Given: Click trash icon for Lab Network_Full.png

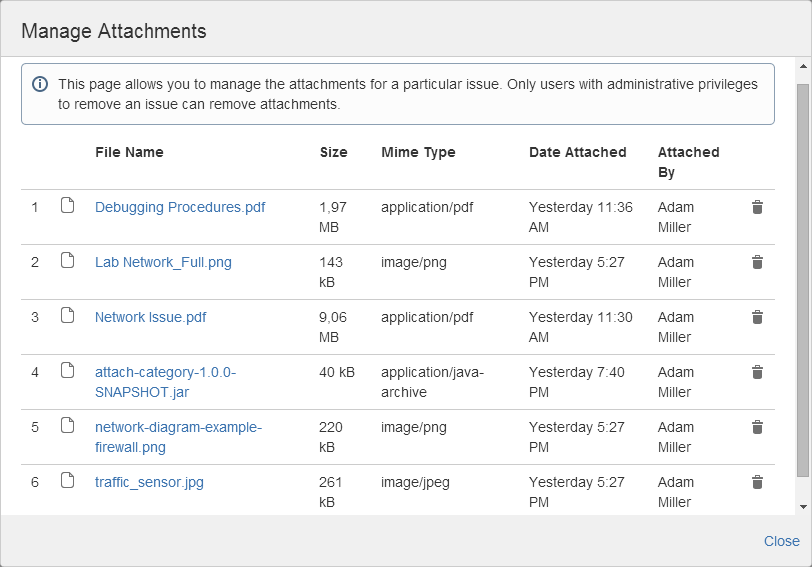Looking at the screenshot, I should click(757, 262).
